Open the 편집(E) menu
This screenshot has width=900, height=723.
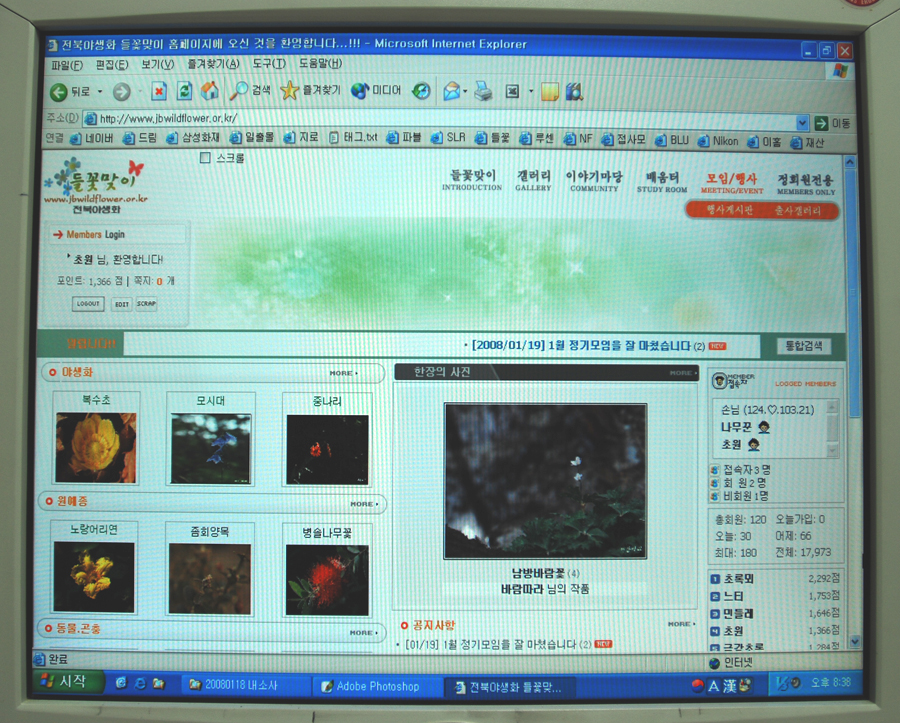112,64
